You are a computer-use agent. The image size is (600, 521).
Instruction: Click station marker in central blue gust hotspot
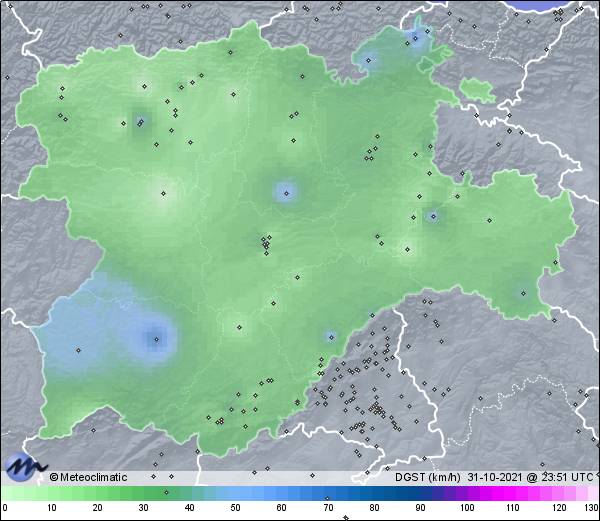pos(286,193)
